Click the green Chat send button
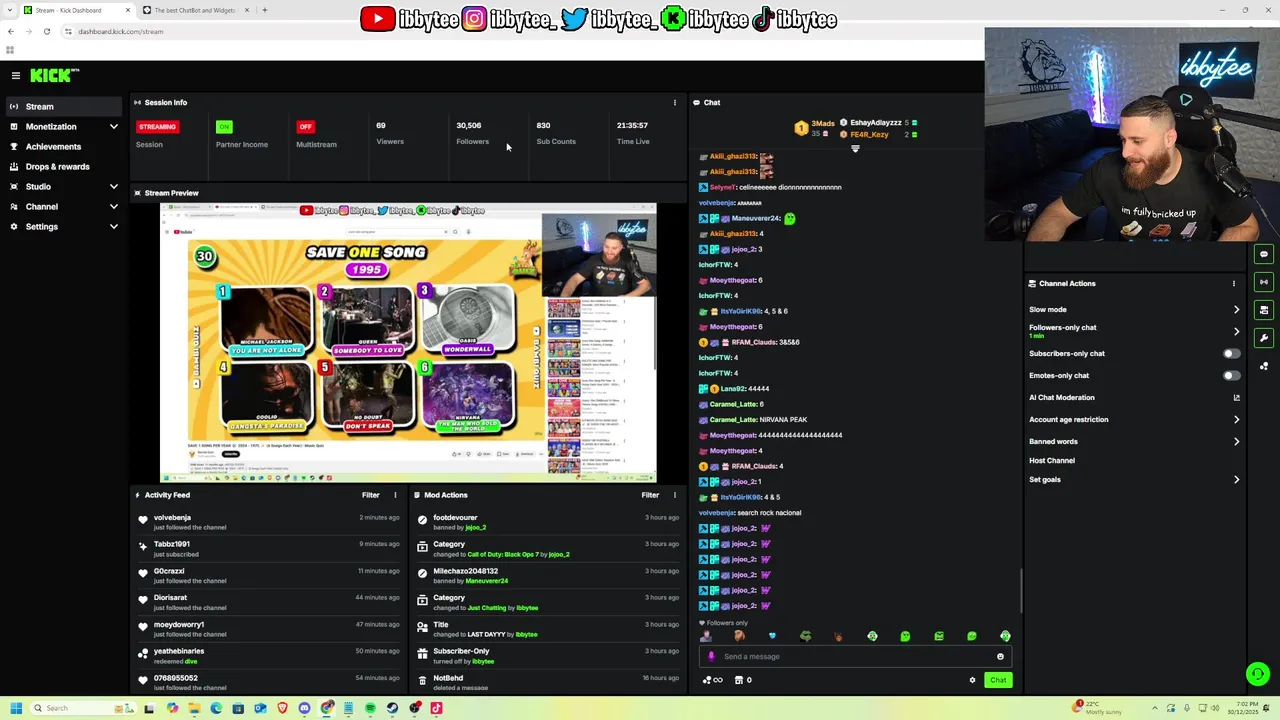Screen dimensions: 1280x720 point(998,680)
